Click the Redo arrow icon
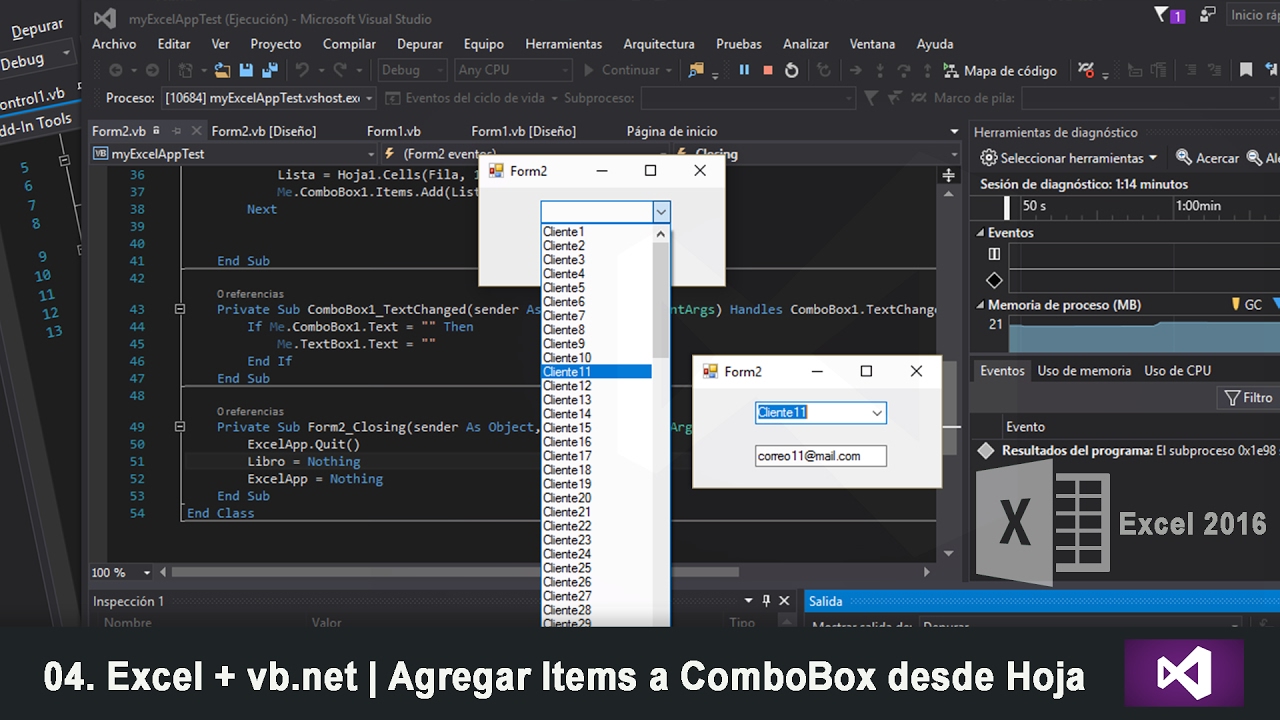Screen dimensions: 1280x720 tap(340, 70)
